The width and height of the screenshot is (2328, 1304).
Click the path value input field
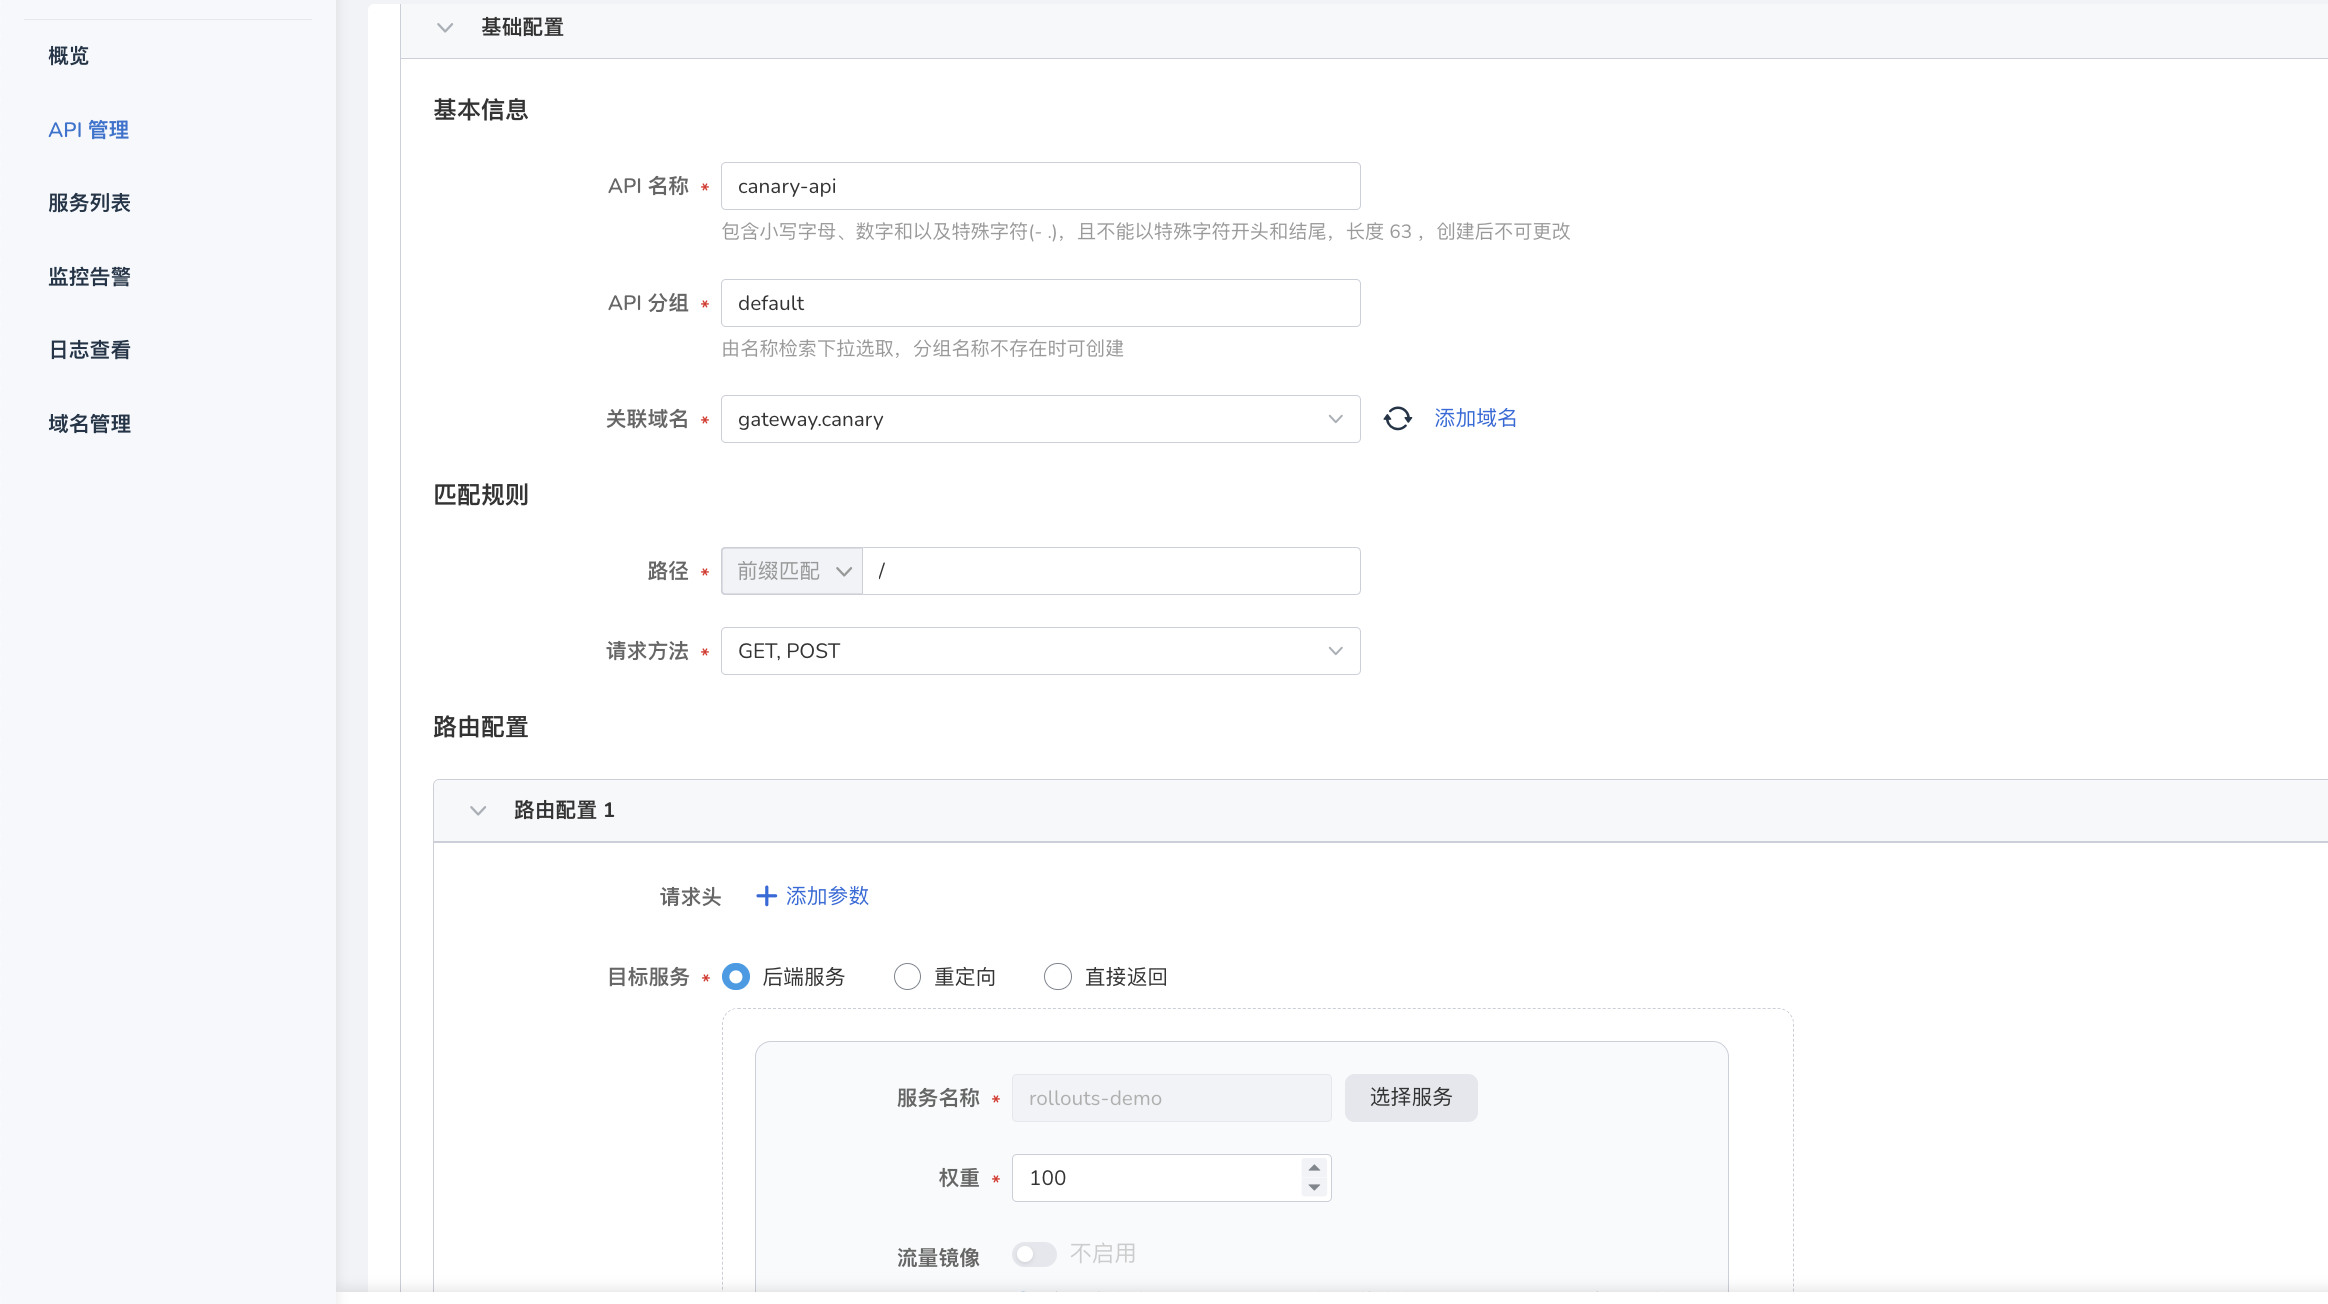[x=1110, y=571]
